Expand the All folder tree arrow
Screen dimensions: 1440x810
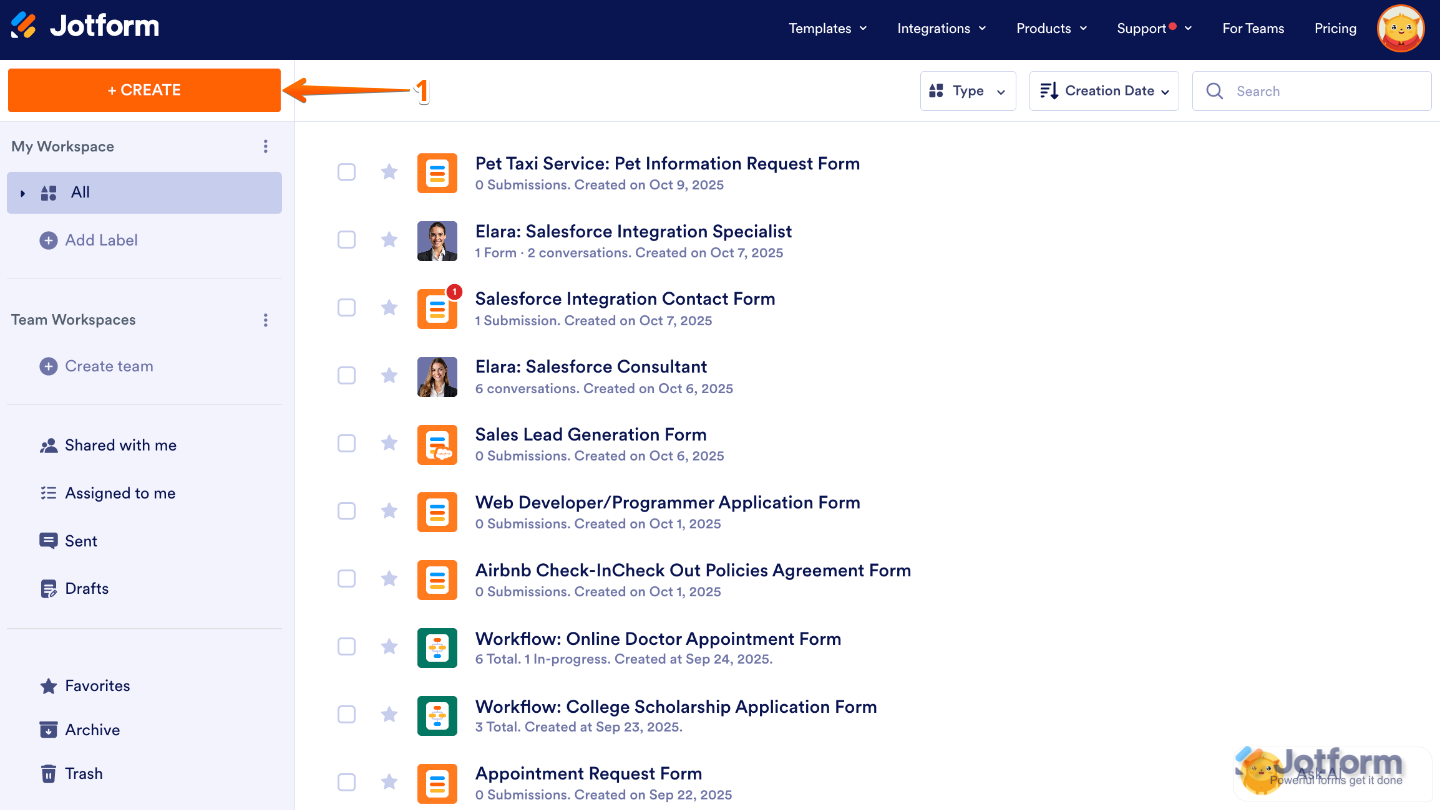pos(23,193)
